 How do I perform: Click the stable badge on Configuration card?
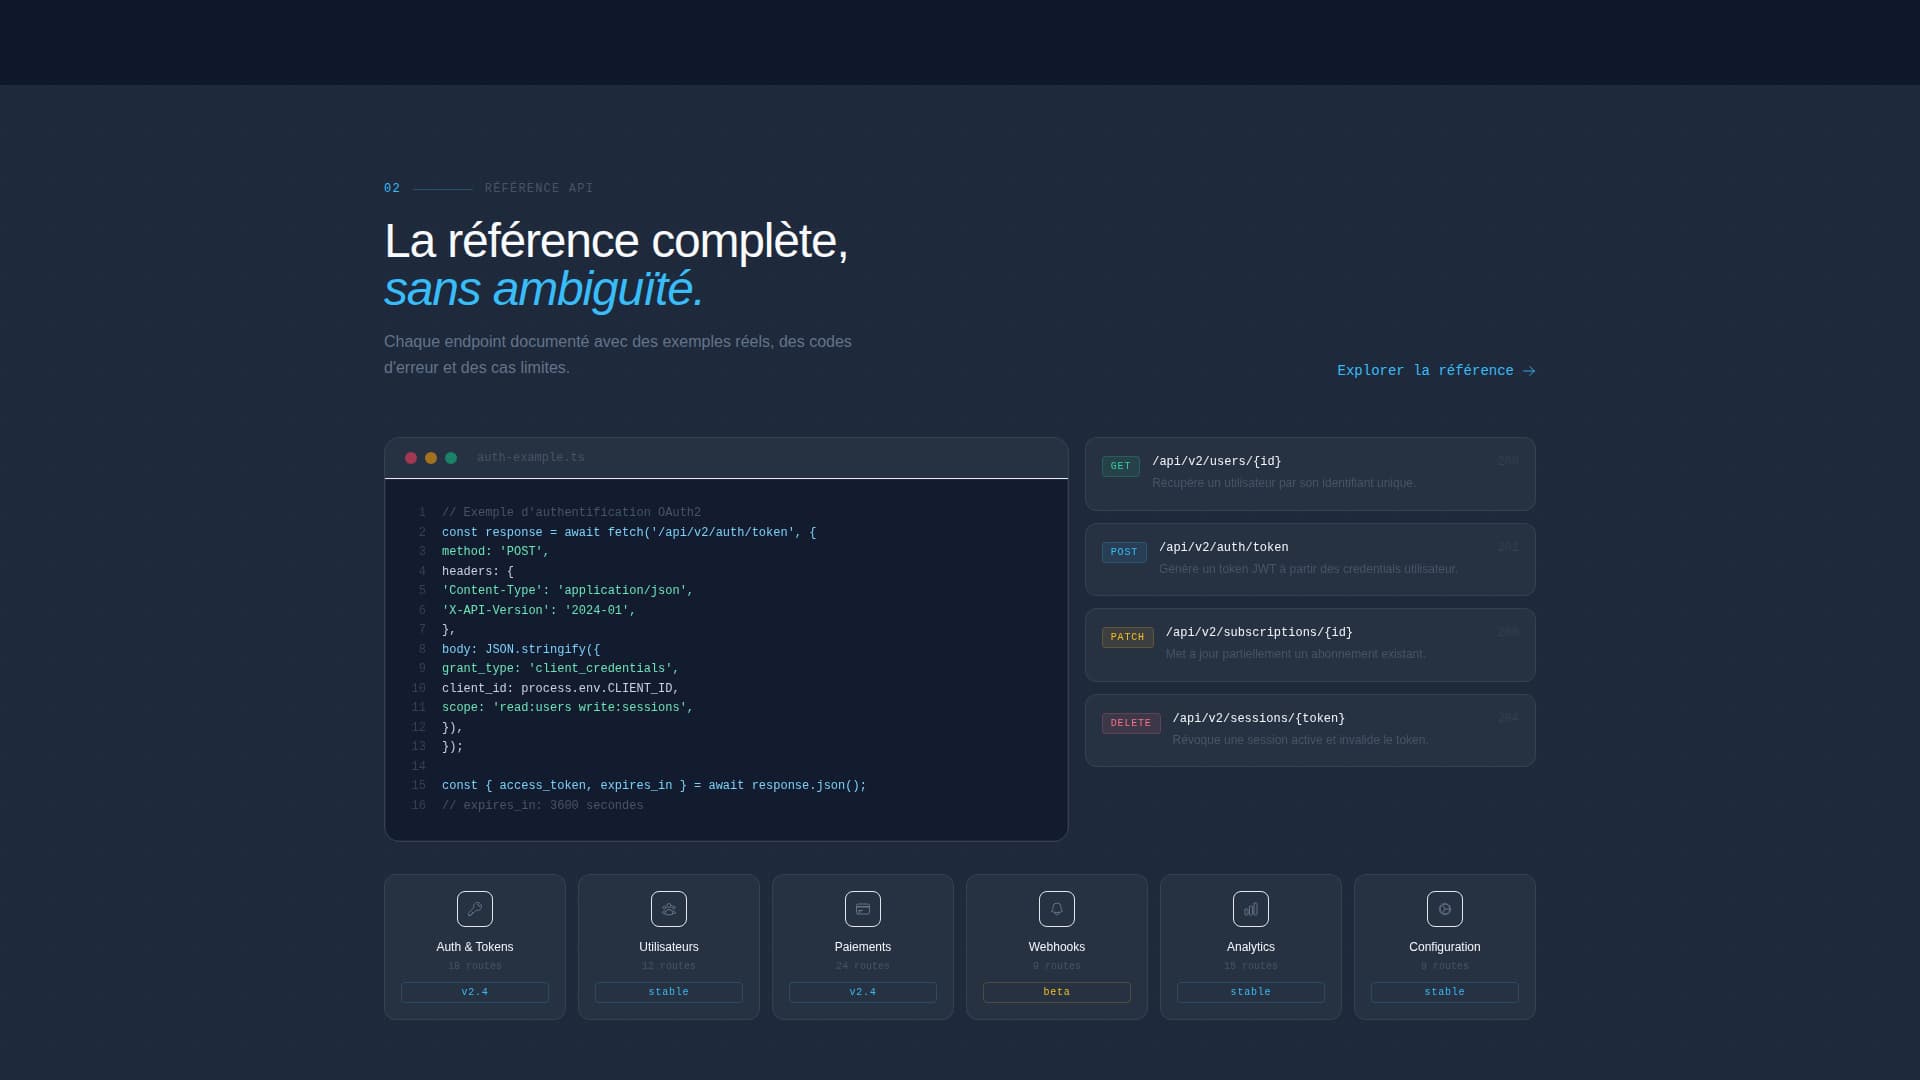(1445, 992)
